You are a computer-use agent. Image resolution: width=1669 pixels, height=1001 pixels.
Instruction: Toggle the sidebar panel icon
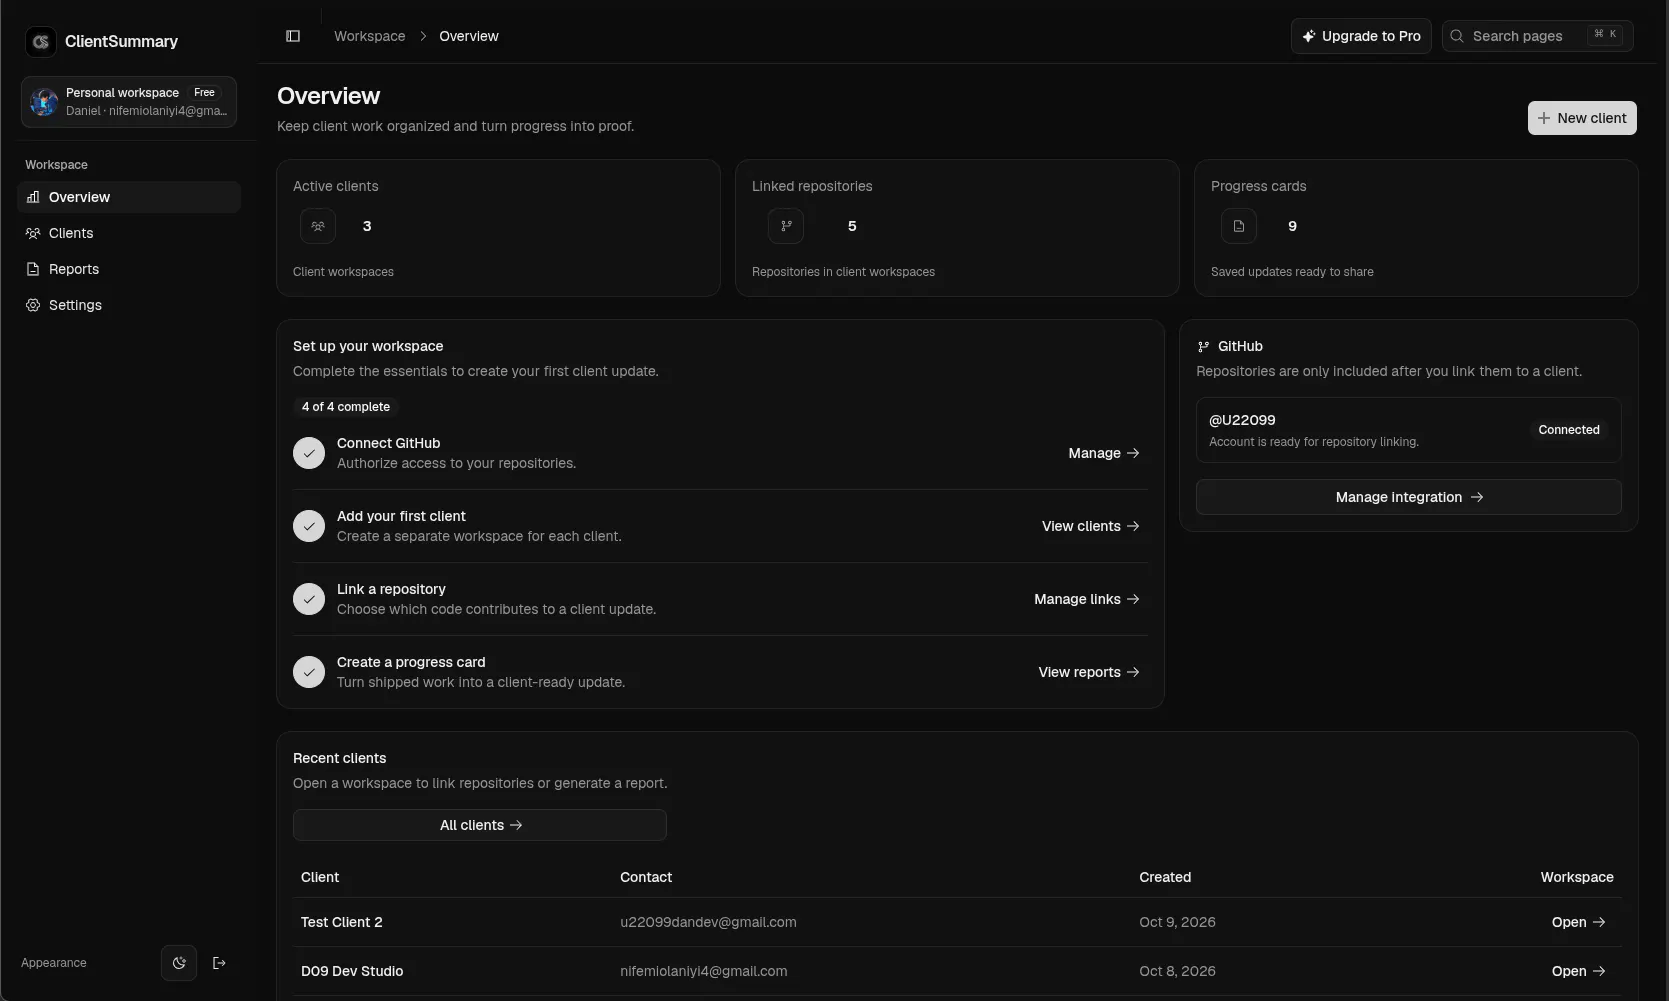point(293,36)
